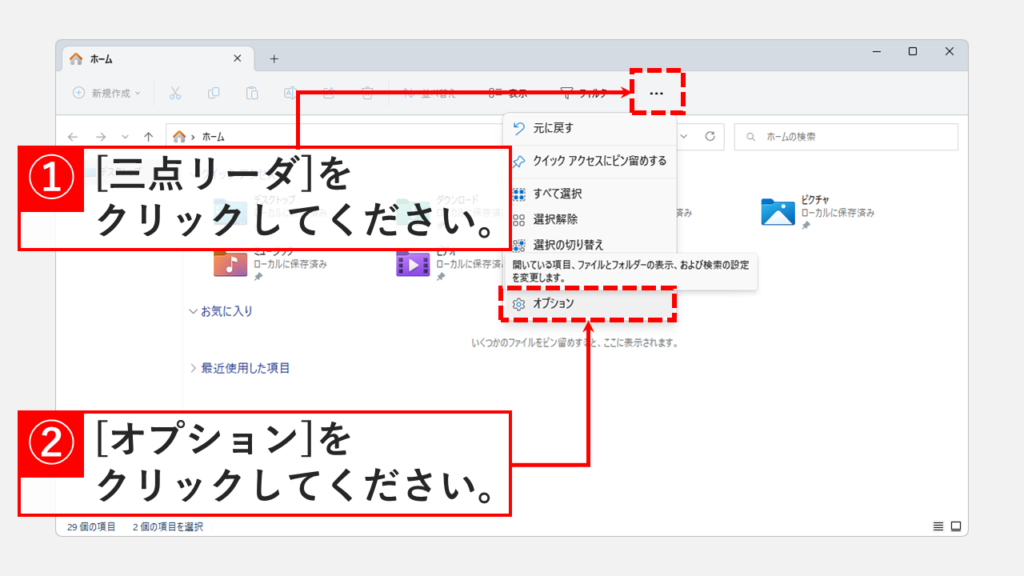
Task: Refresh the current folder view
Action: [x=710, y=136]
